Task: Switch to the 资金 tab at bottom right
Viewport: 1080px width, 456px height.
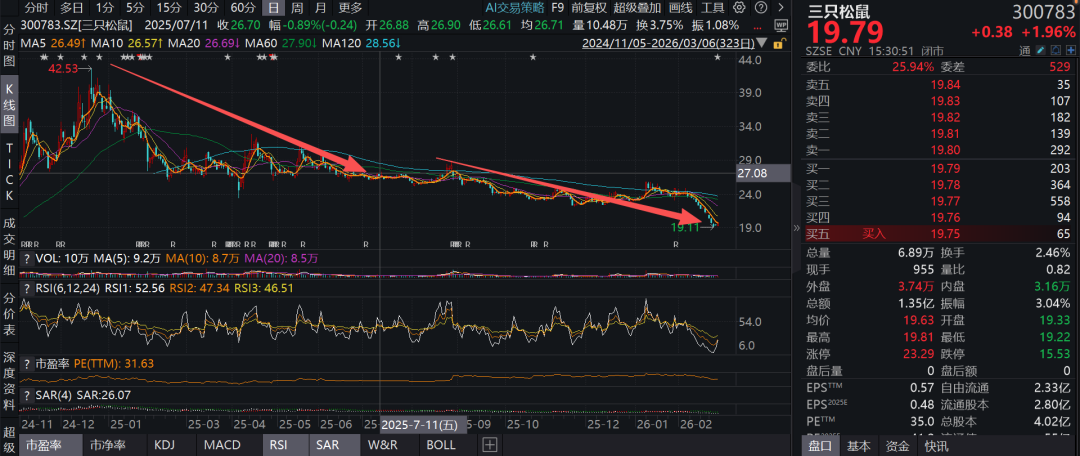Action: 897,446
